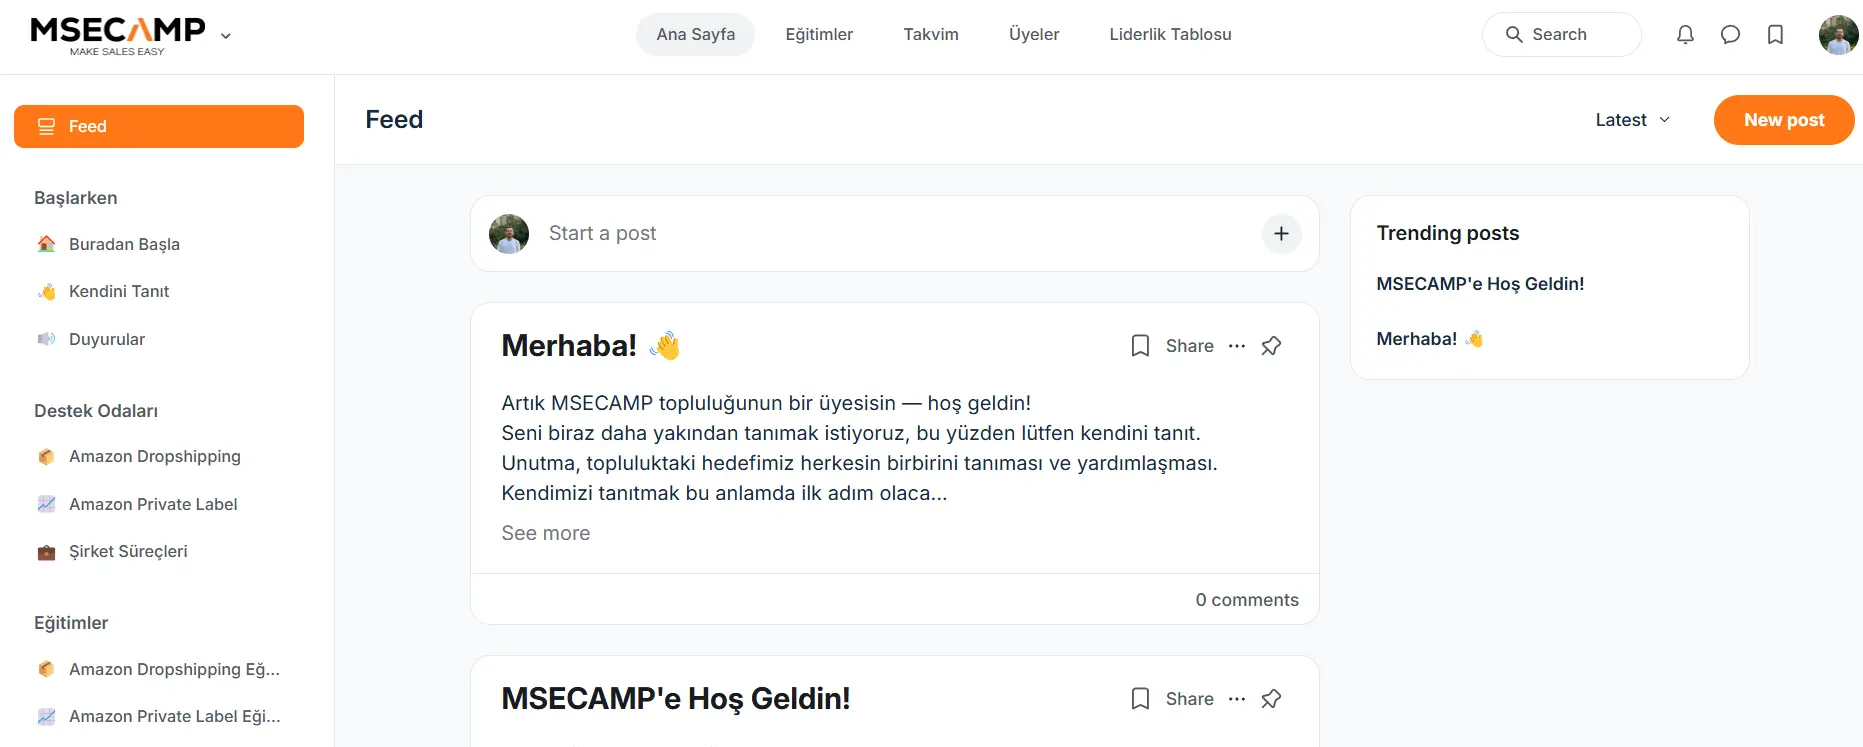Pin the MSECAMP'e Hoş Geldin! post

(x=1271, y=699)
